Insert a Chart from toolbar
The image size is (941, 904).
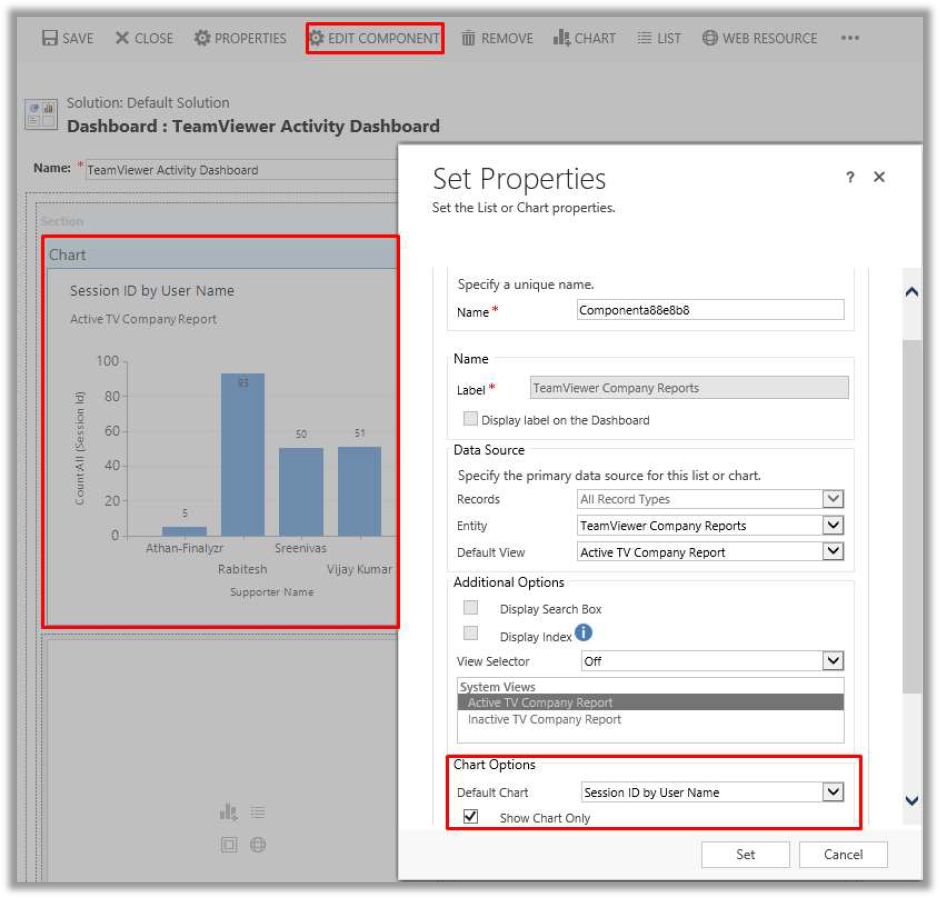[584, 38]
